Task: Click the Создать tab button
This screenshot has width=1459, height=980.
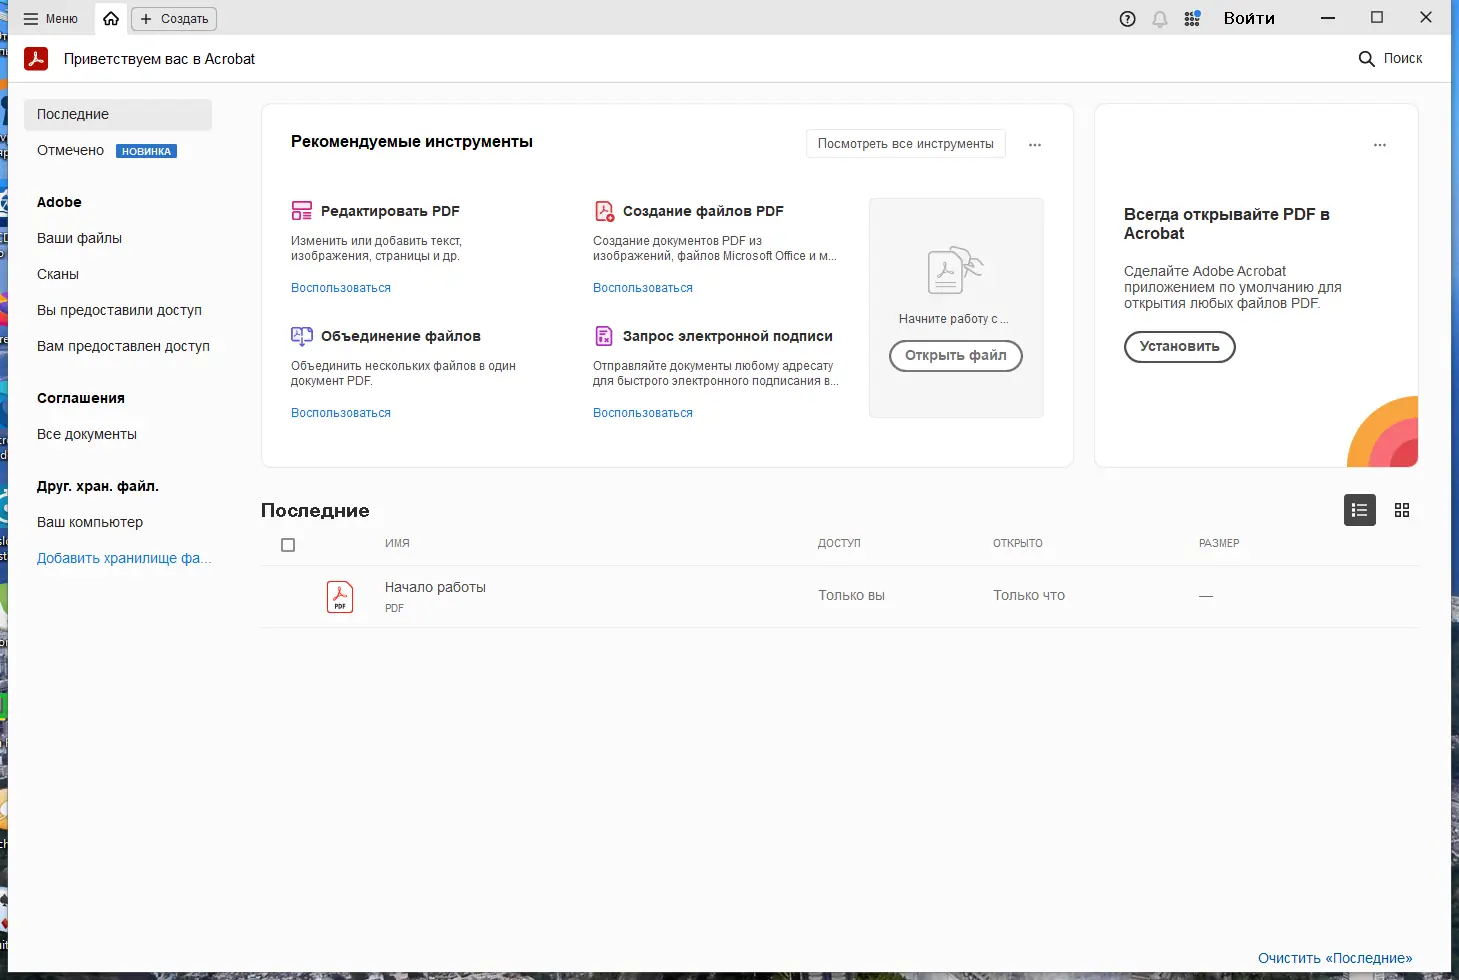Action: point(173,18)
